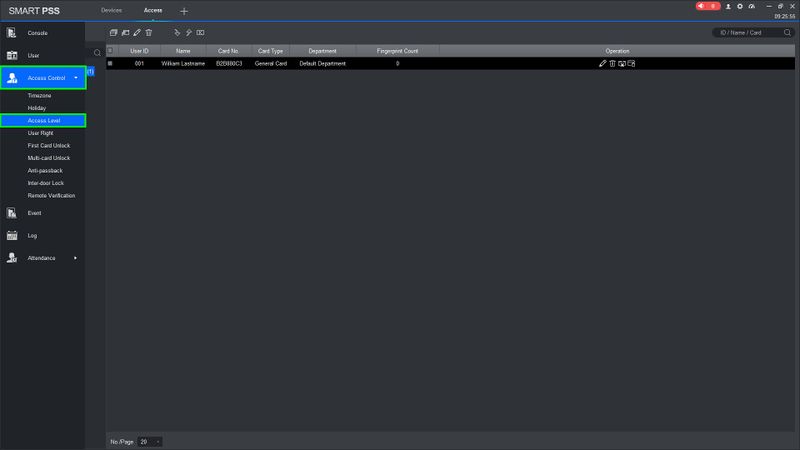Switch to the Access tab
The height and width of the screenshot is (450, 800).
(x=153, y=10)
